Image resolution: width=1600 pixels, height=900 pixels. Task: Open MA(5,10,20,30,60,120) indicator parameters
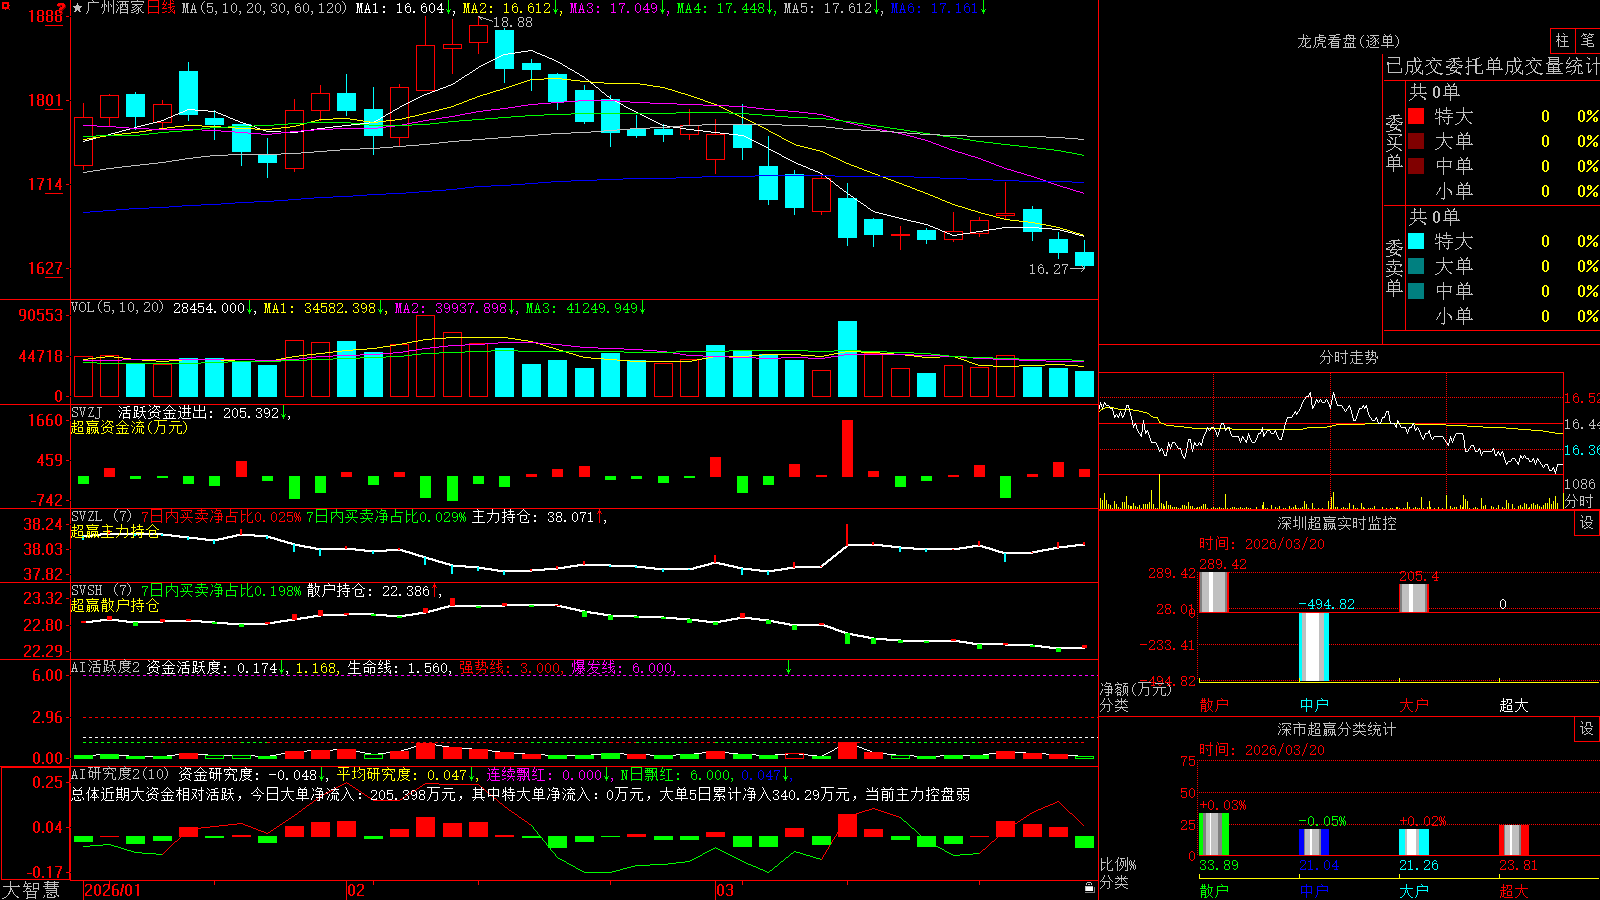(x=264, y=8)
